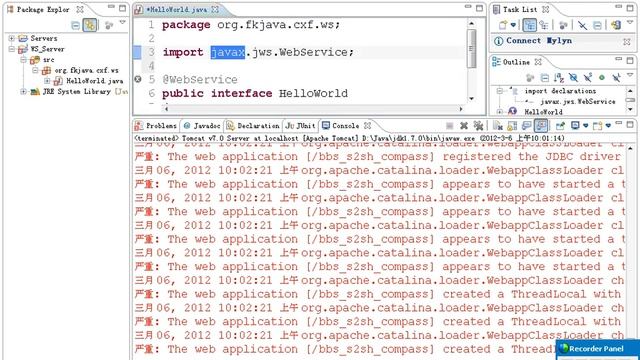Collapse all in Task List toolbar
640x360 pixels.
597,26
